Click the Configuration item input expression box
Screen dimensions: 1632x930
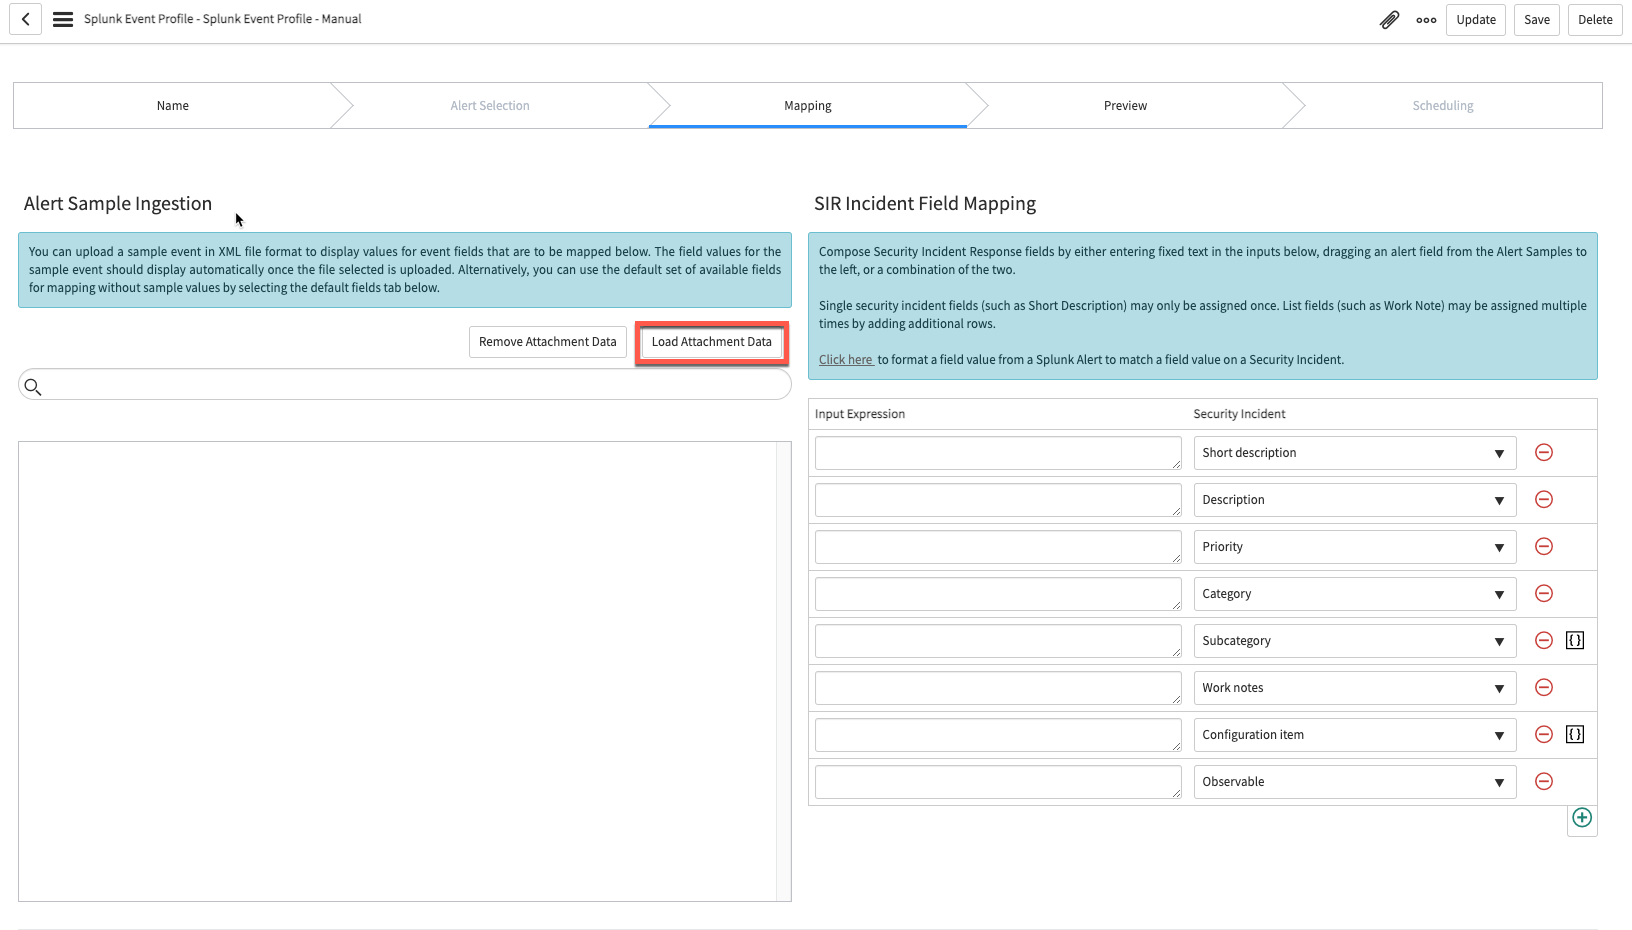click(998, 735)
